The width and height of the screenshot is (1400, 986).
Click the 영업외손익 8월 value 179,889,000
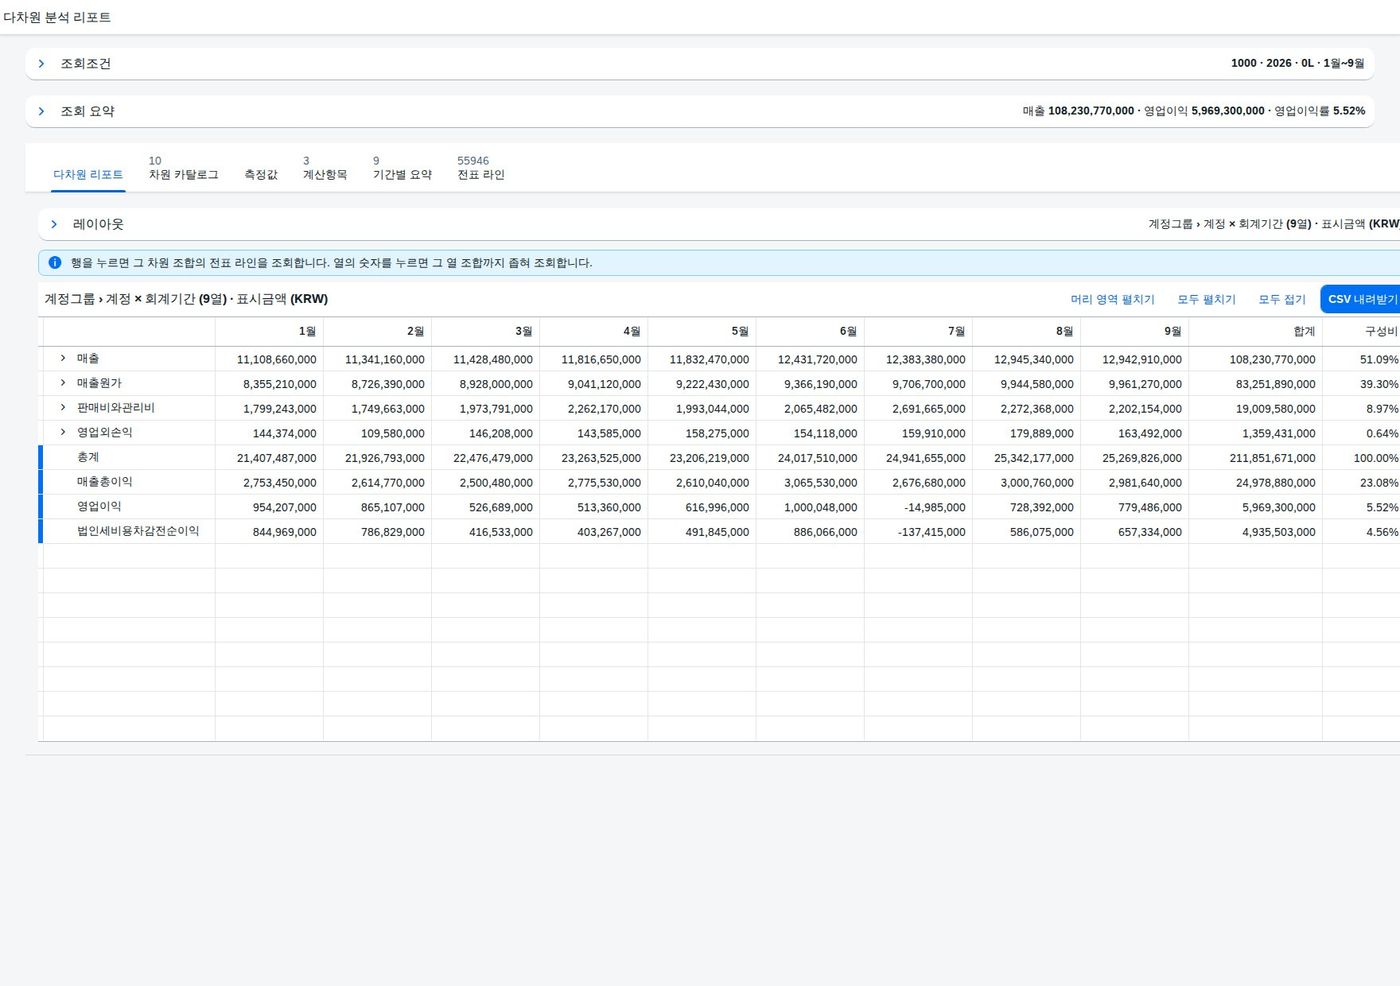1041,434
